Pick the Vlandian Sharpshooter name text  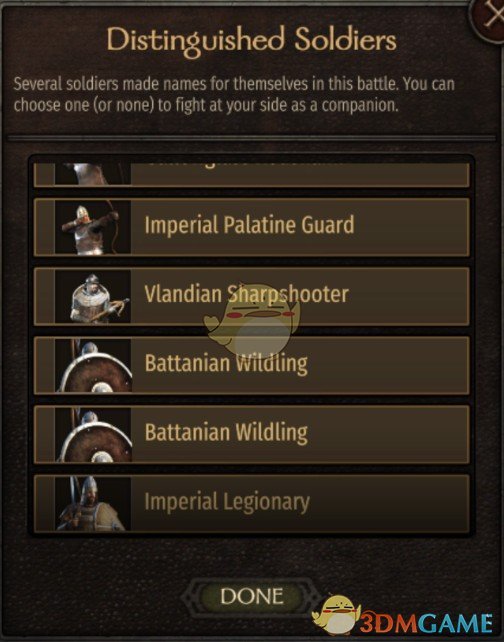(x=246, y=294)
